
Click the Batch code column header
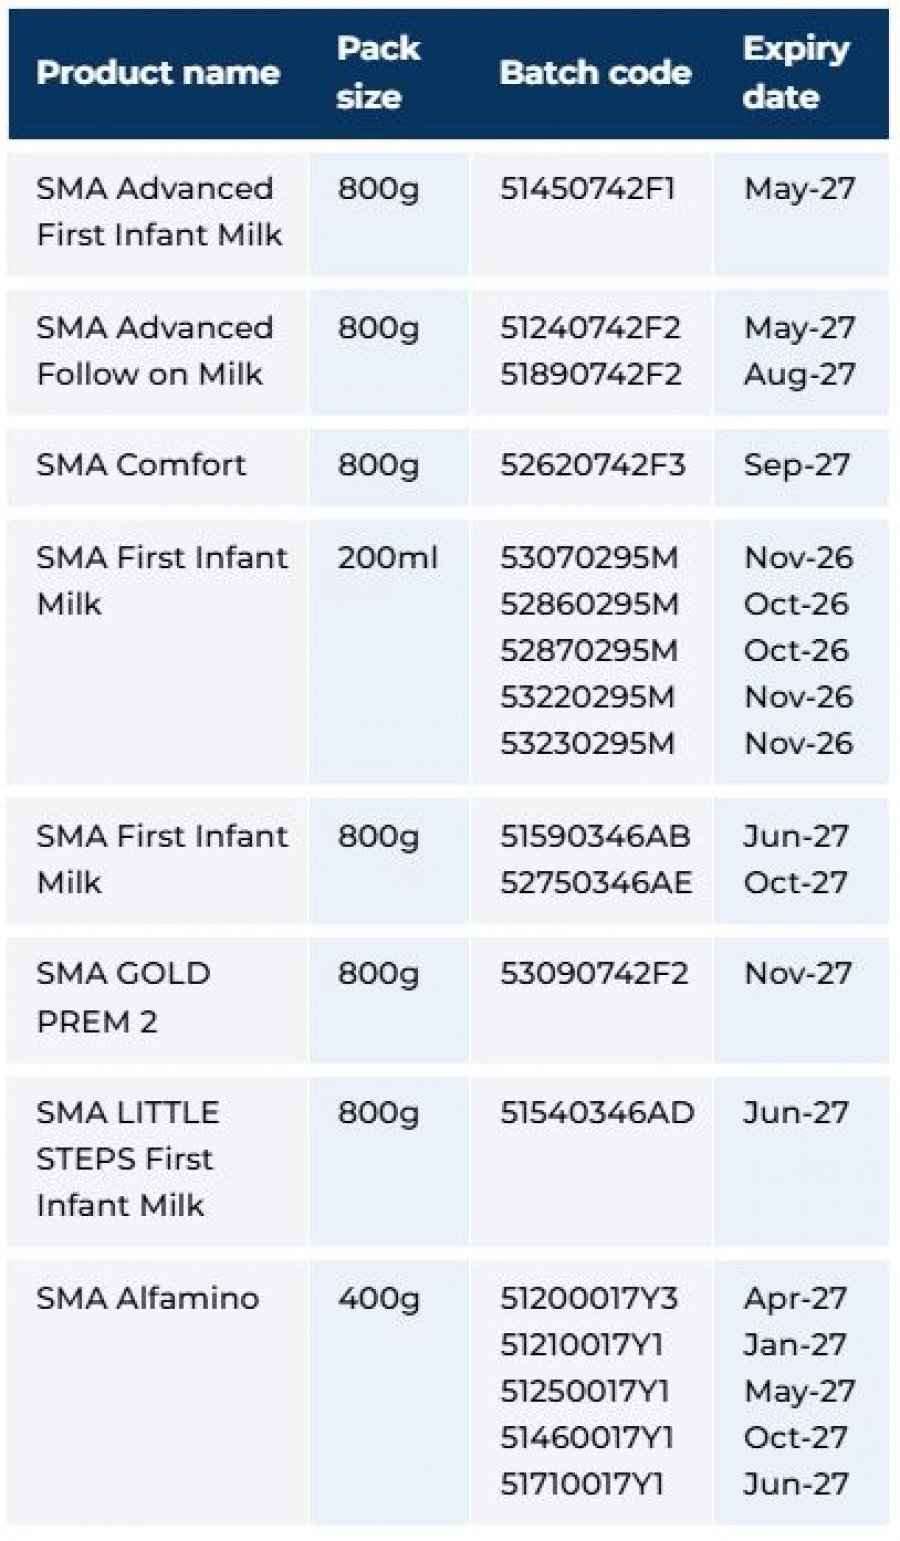click(595, 73)
